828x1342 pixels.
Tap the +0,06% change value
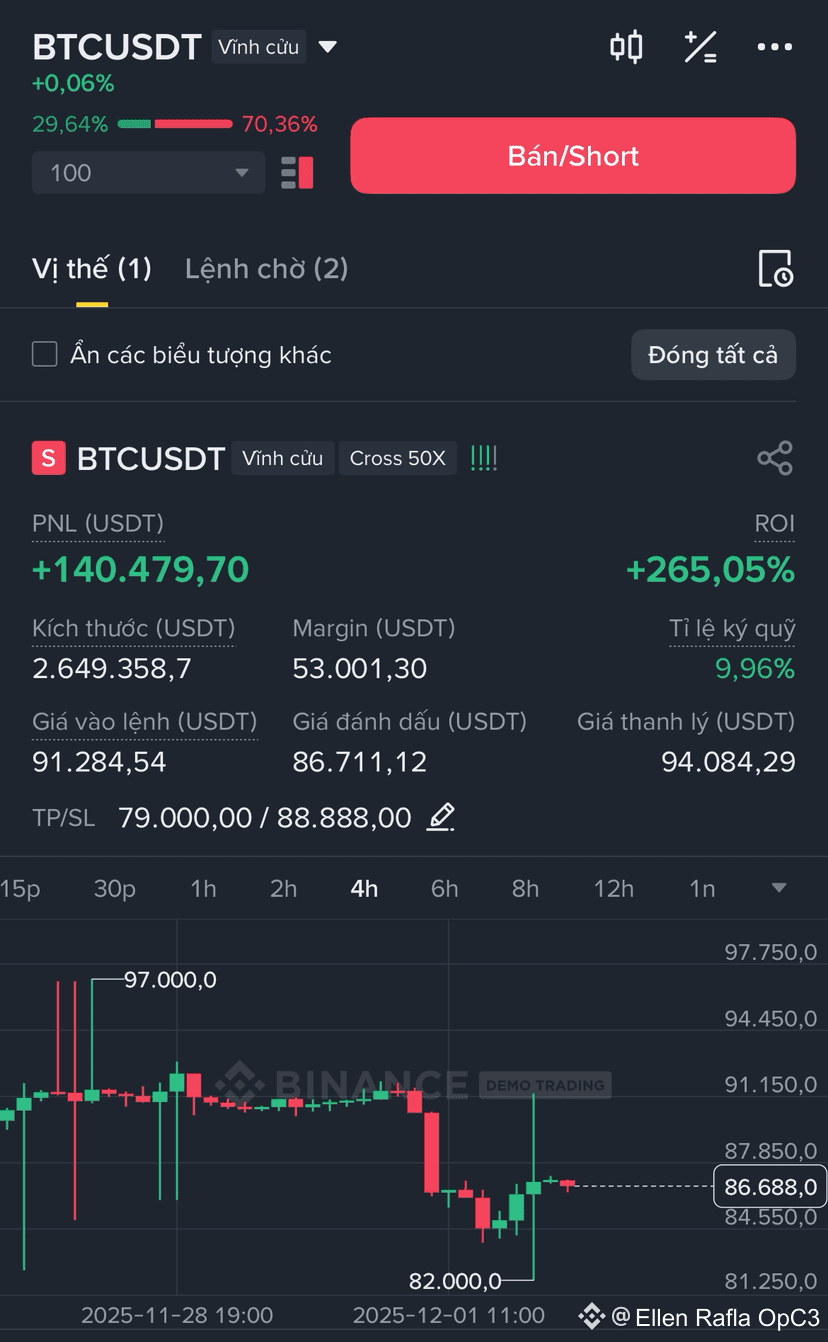coord(73,83)
